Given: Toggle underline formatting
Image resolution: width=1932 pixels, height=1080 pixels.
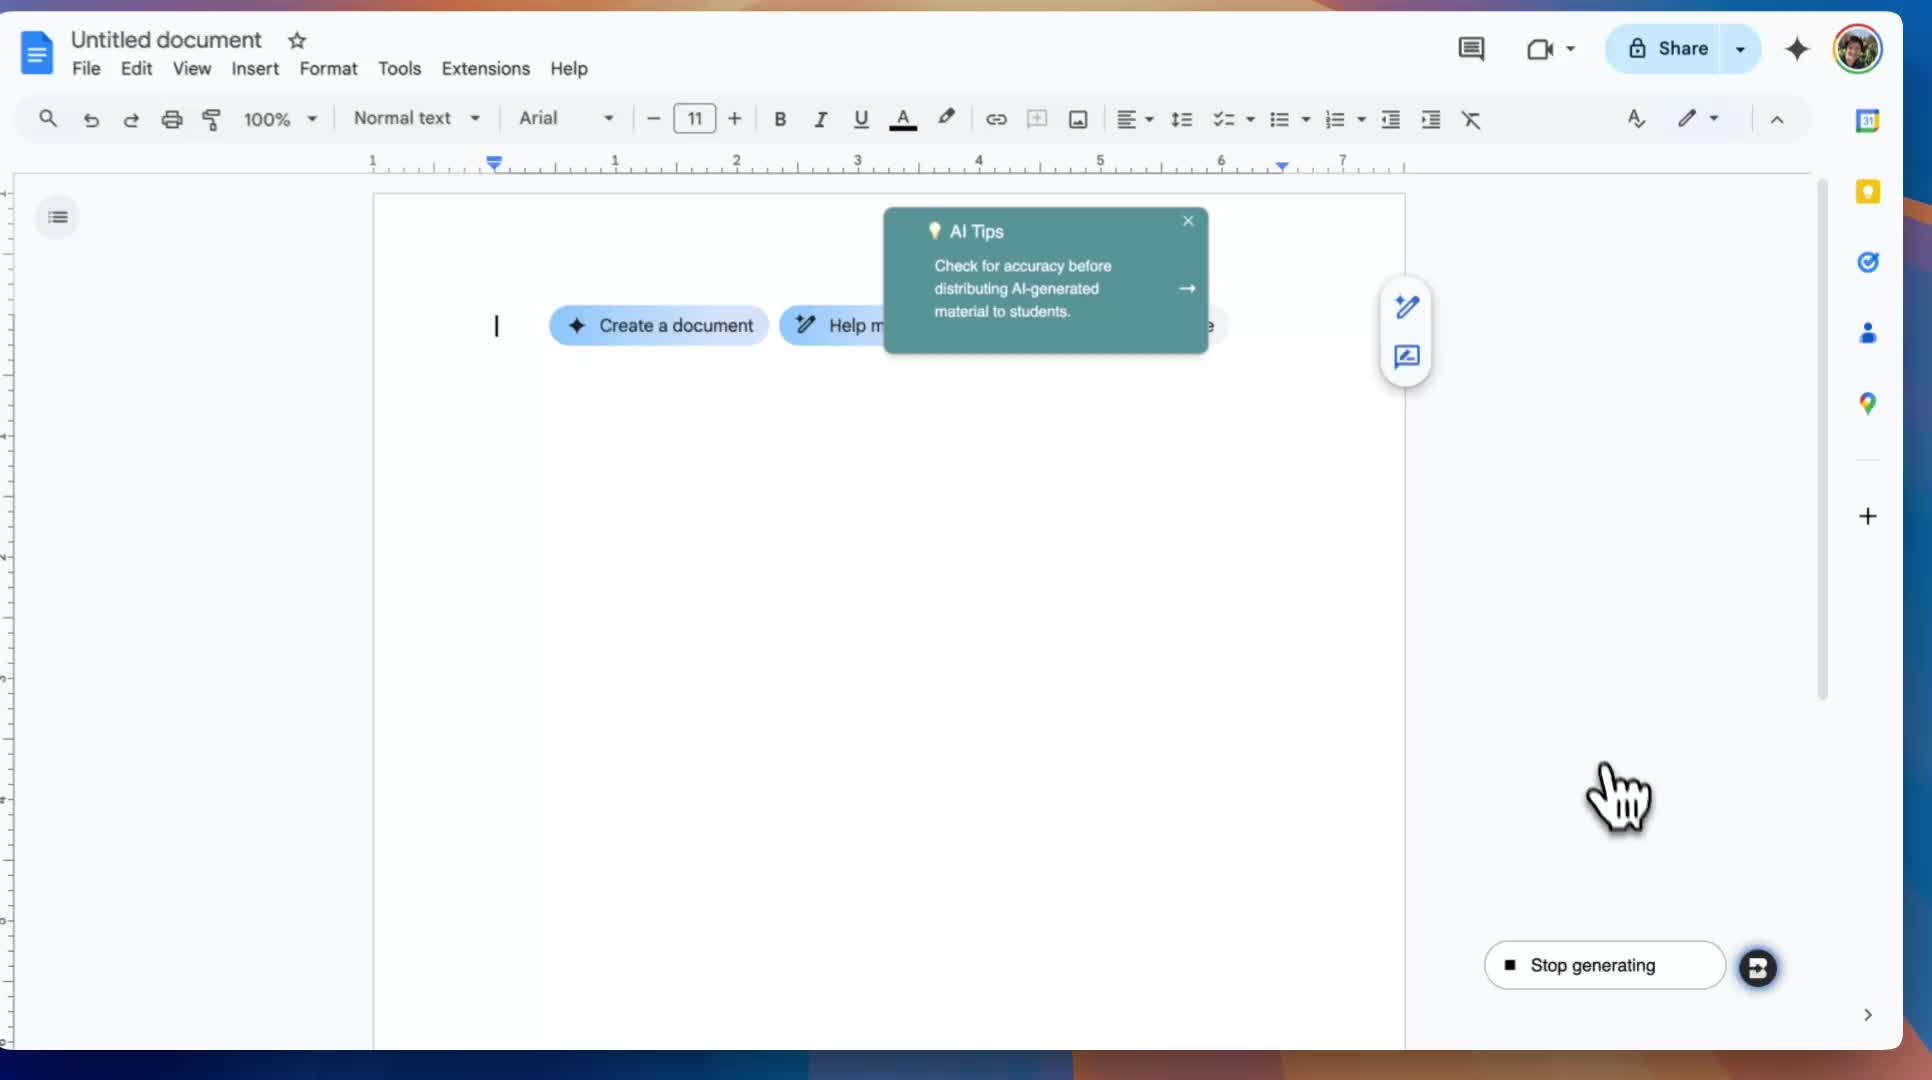Looking at the screenshot, I should tap(861, 120).
